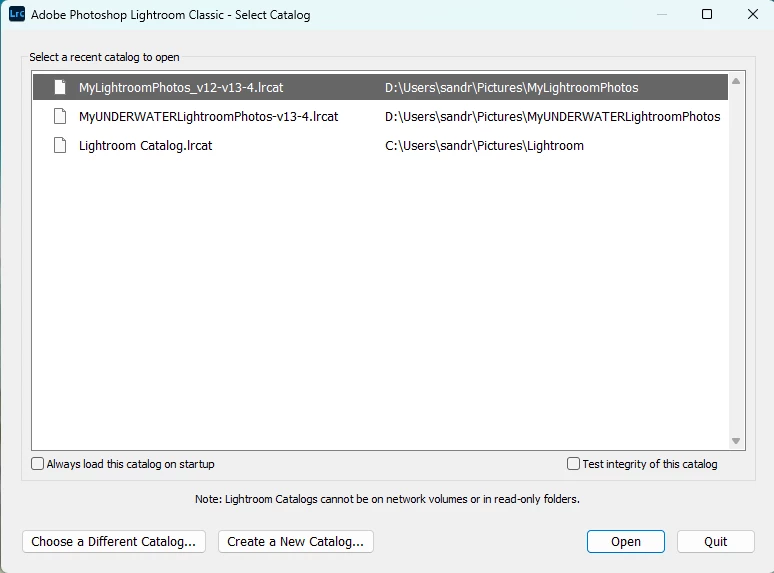Click file icon beside MyUNDERWATERLightroomPhotos-v13-4.lrcat
The height and width of the screenshot is (573, 774).
60,116
